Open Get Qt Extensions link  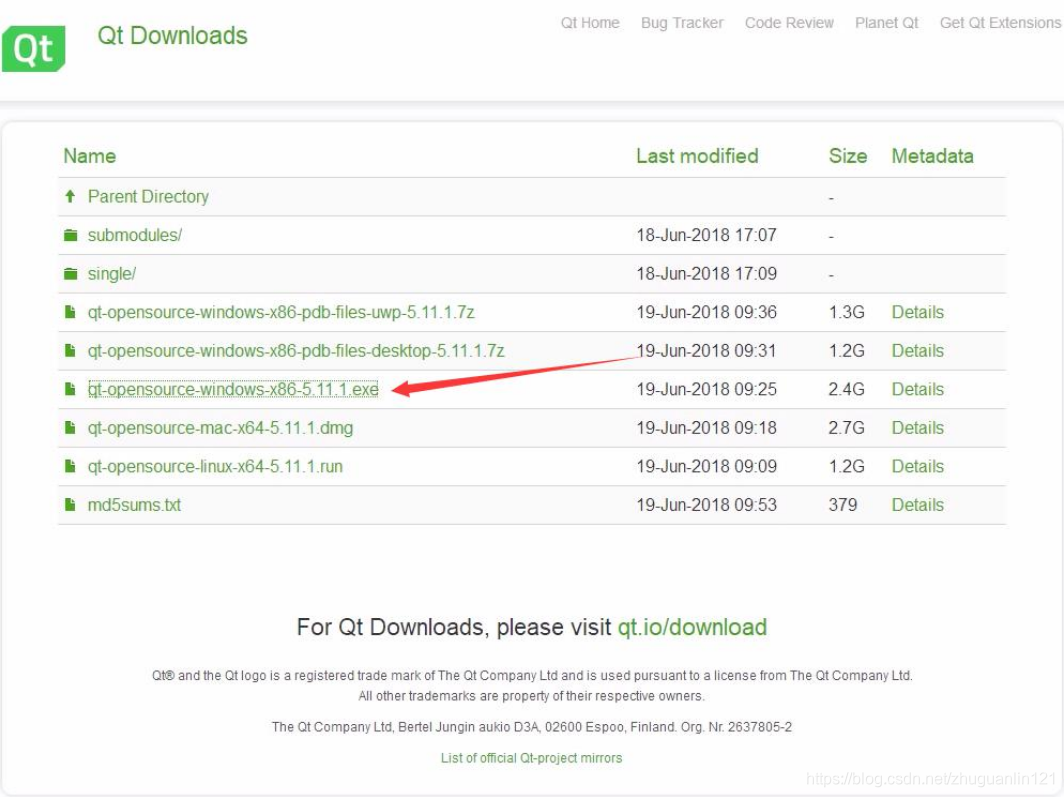tap(1000, 23)
